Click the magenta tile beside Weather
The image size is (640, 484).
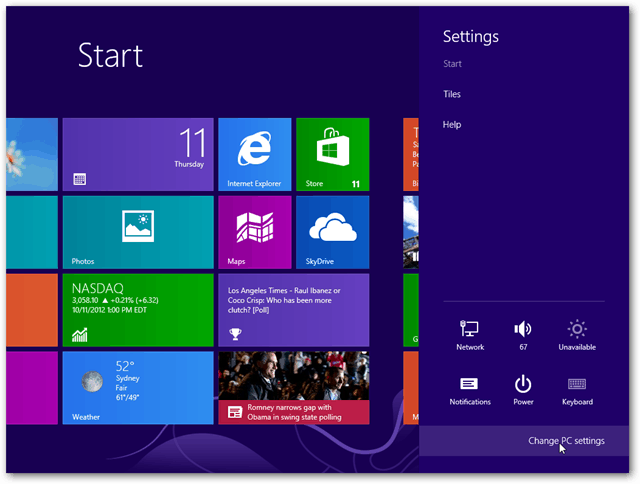(x=32, y=388)
